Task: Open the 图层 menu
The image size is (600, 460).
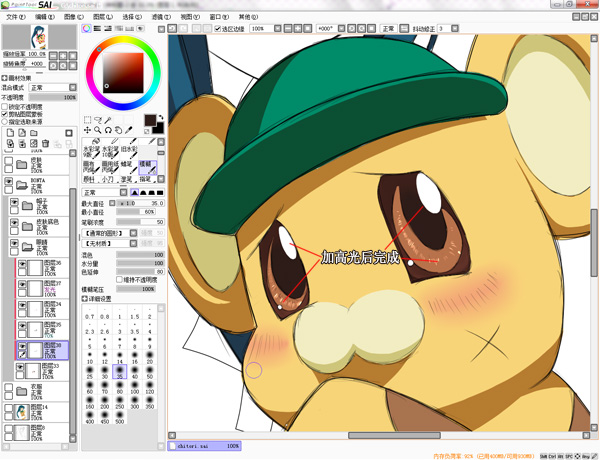Action: [102, 17]
